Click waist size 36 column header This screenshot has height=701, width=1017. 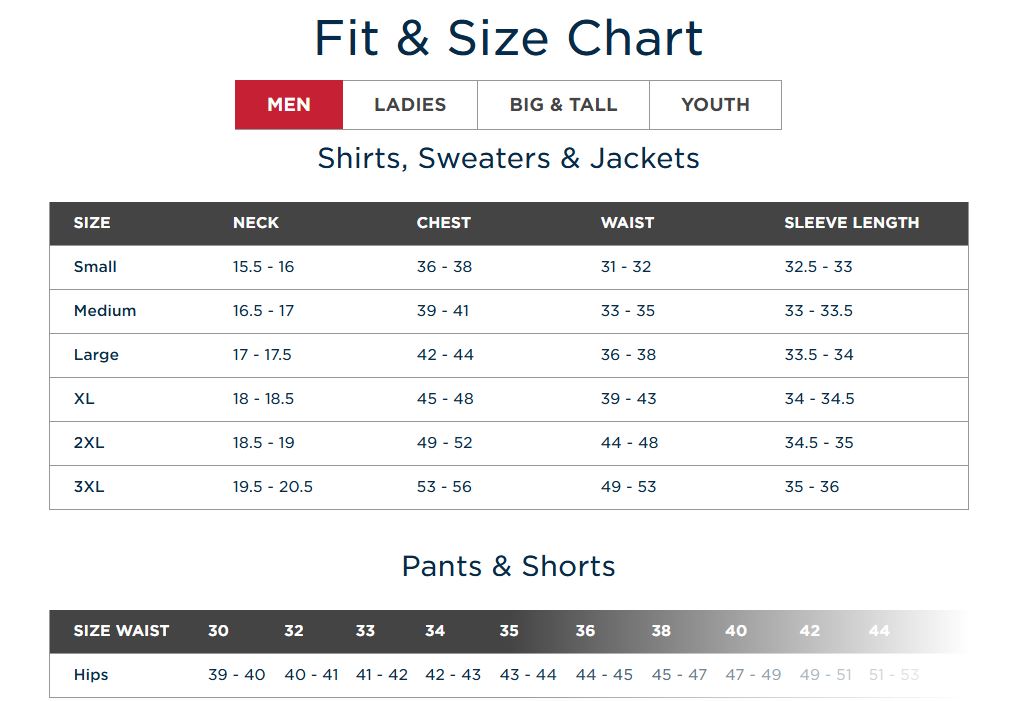coord(585,630)
